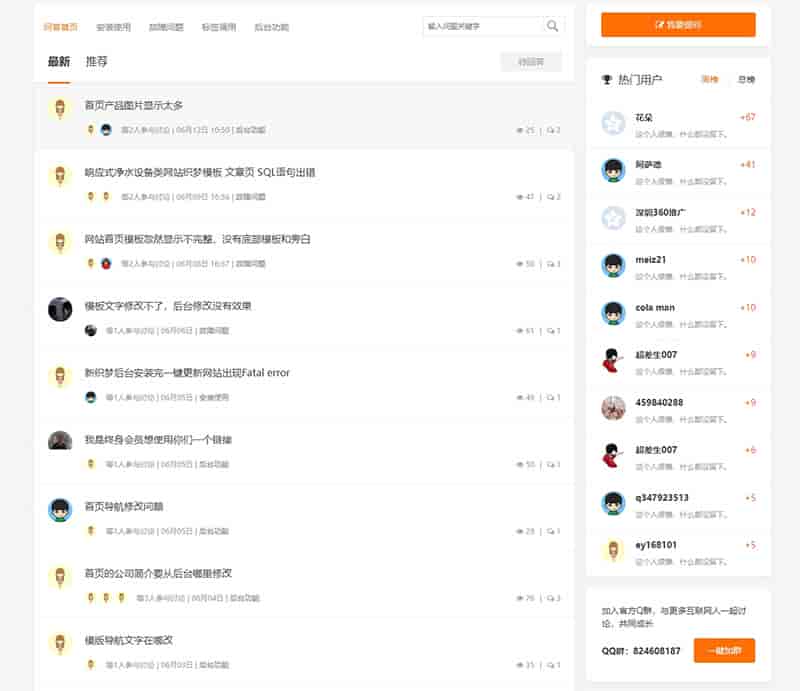This screenshot has height=691, width=800.
Task: Show the 总榜 overall ranking
Action: click(746, 80)
